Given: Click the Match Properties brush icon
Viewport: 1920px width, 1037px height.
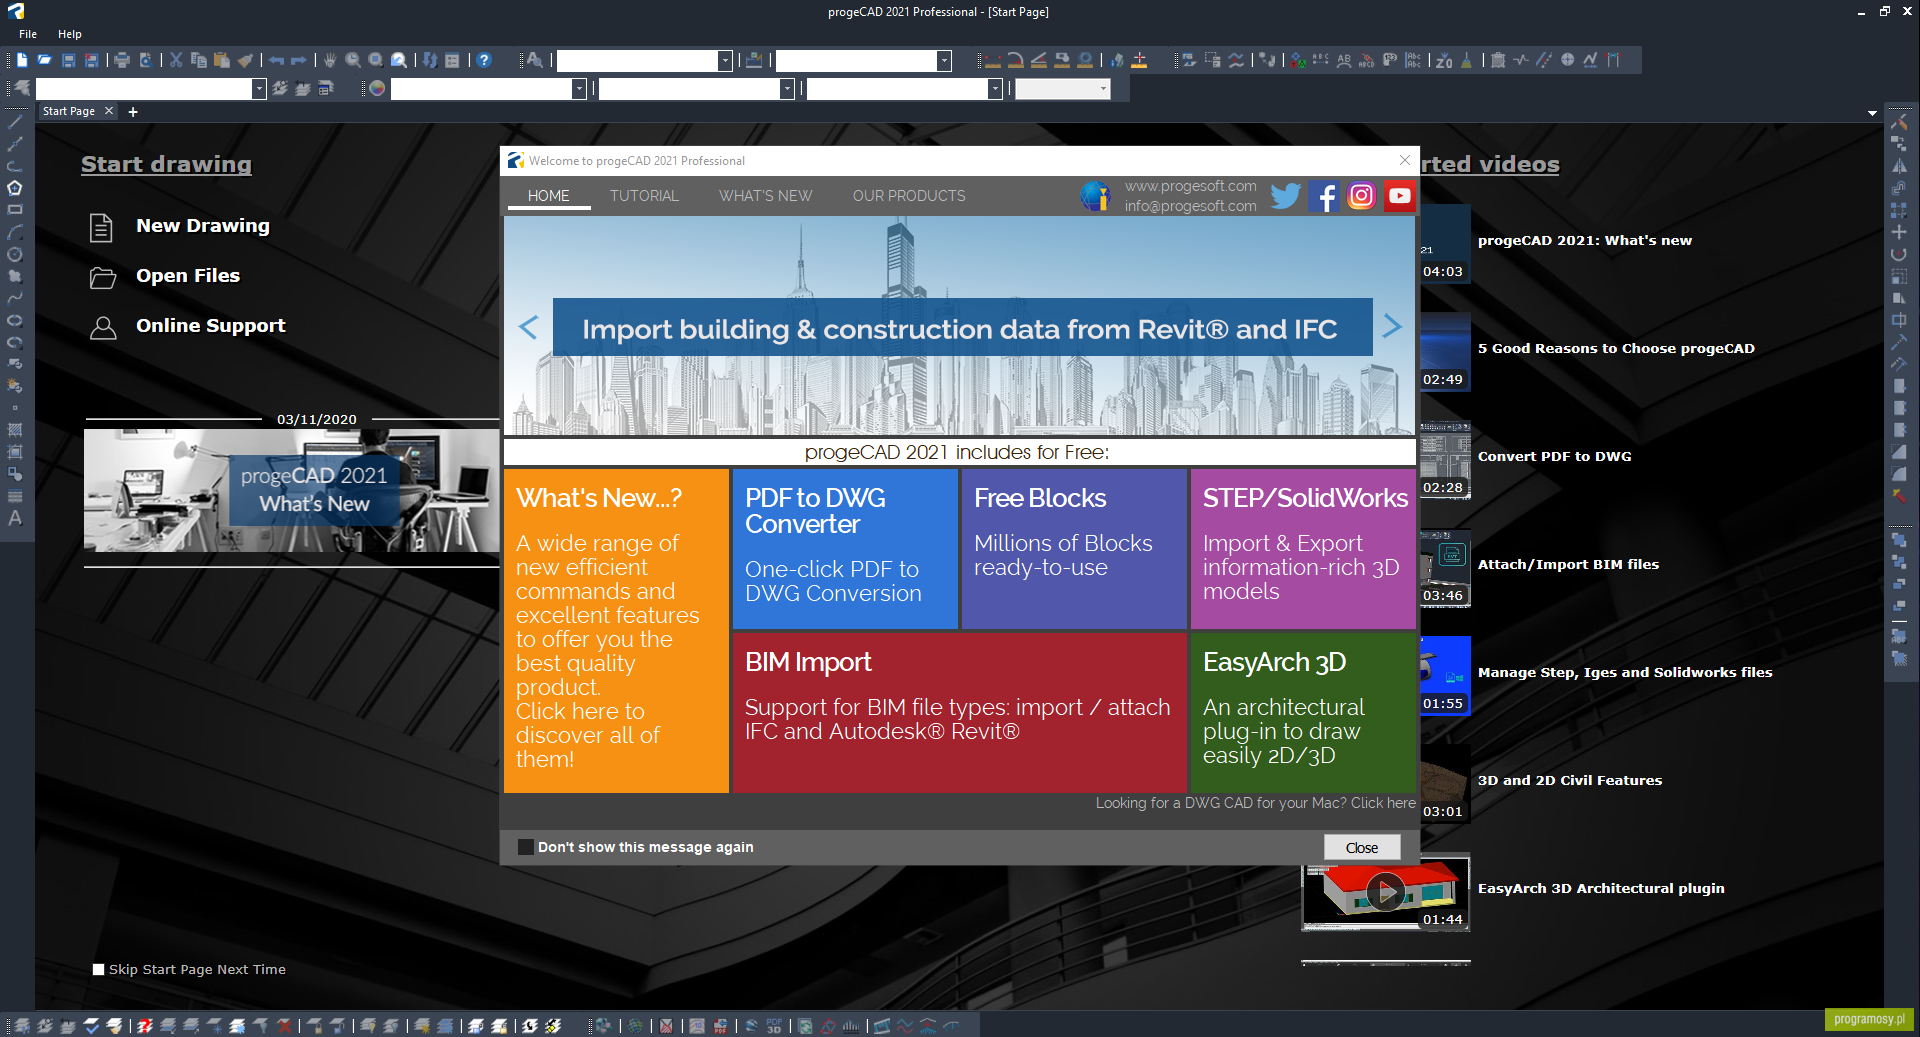Looking at the screenshot, I should [245, 60].
